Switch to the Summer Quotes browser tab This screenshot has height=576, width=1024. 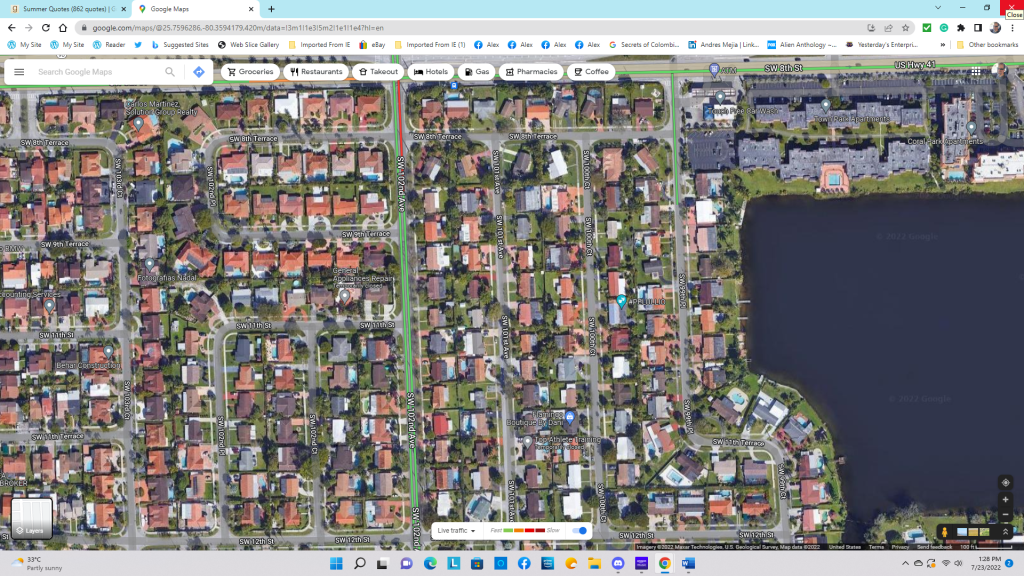click(65, 9)
